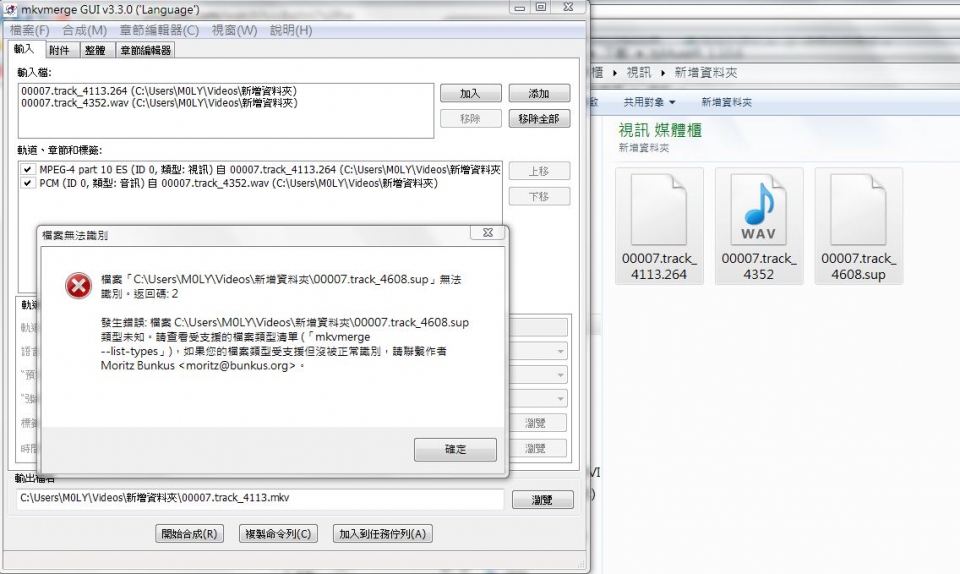Click the 開始合成(R) button

[189, 534]
